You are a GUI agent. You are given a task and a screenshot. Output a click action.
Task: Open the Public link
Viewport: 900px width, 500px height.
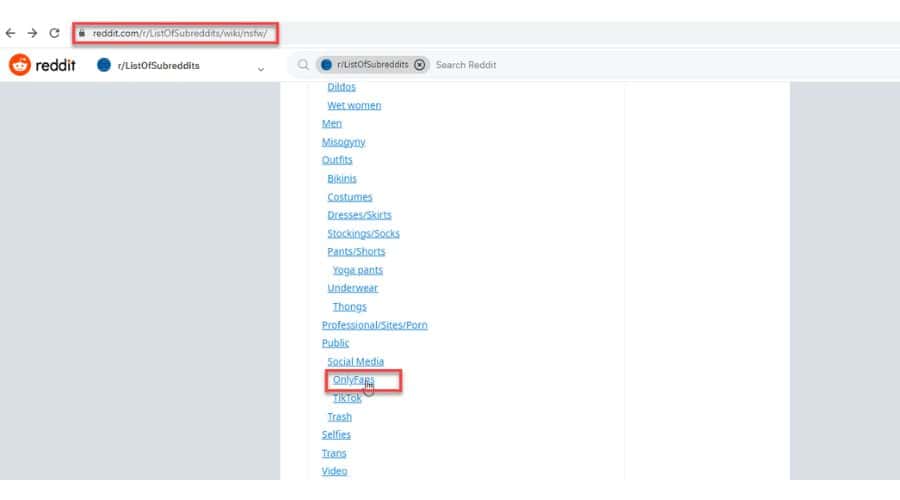click(335, 343)
